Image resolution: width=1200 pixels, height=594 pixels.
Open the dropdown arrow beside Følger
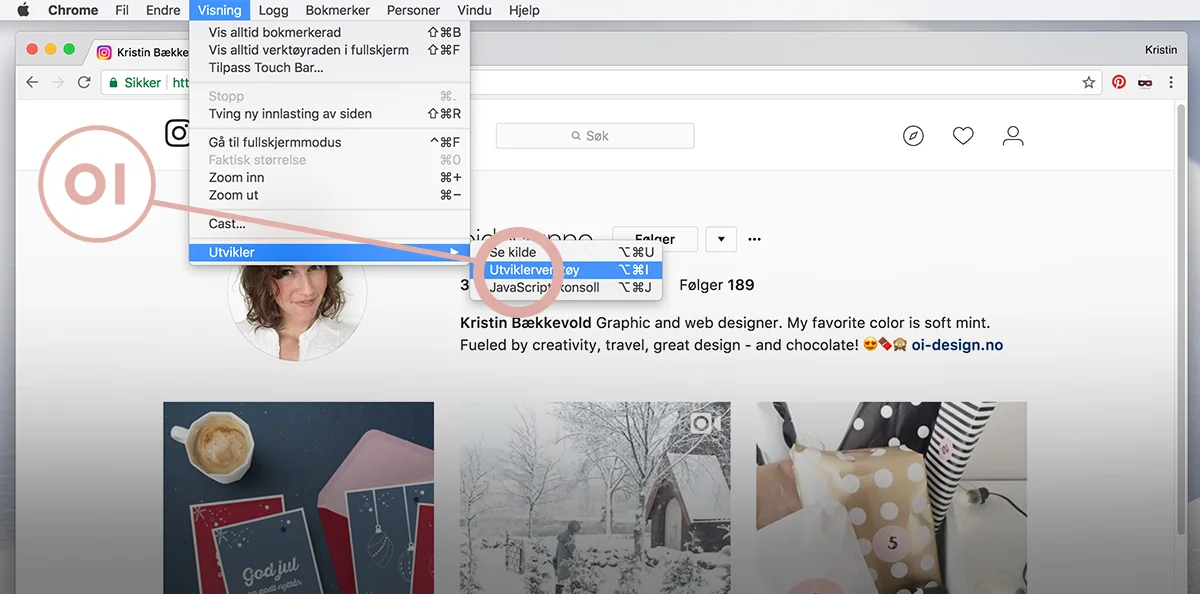pos(721,239)
